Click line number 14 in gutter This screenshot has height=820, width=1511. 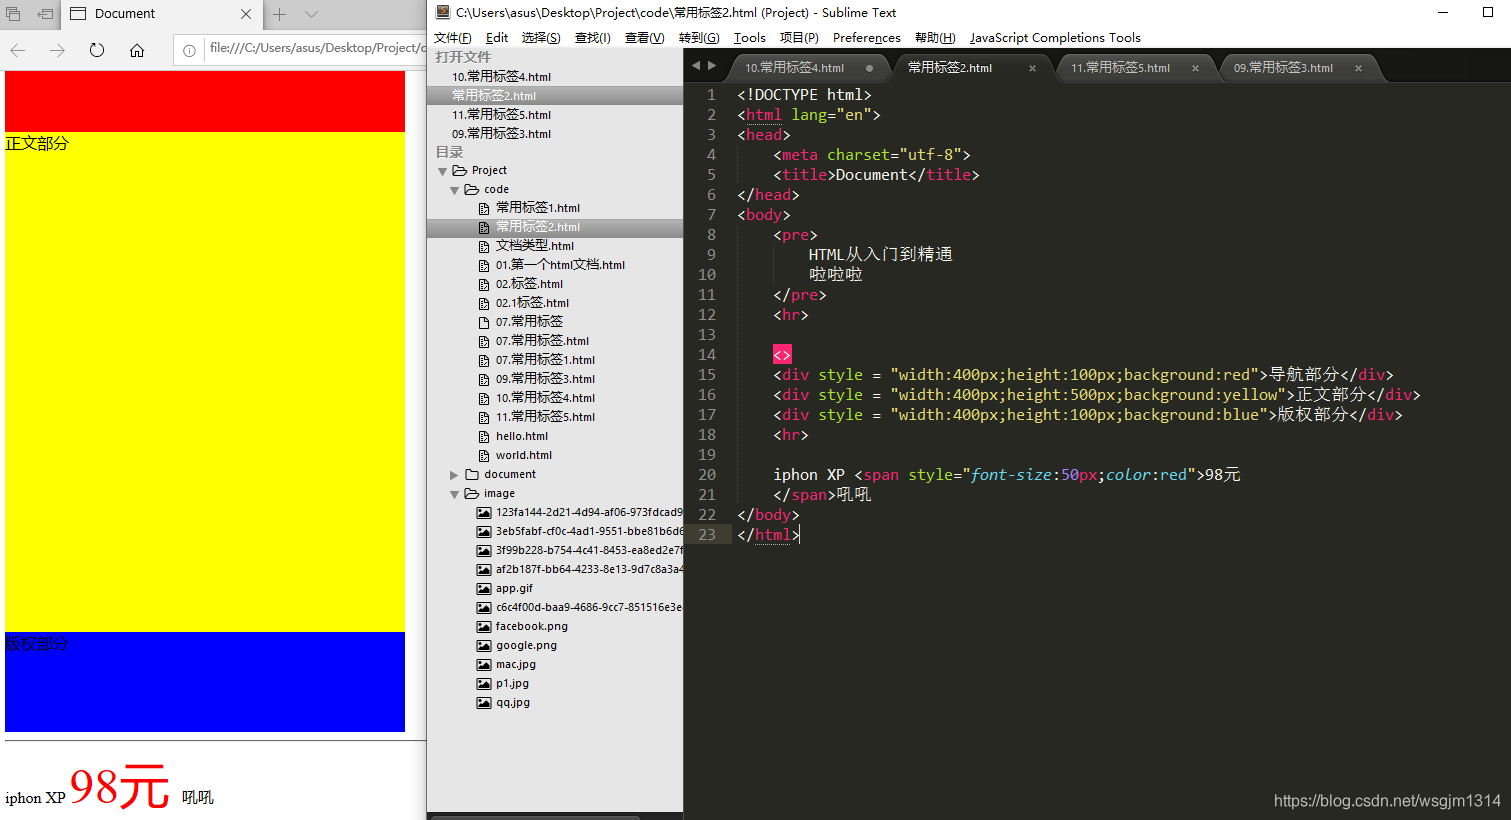click(707, 355)
